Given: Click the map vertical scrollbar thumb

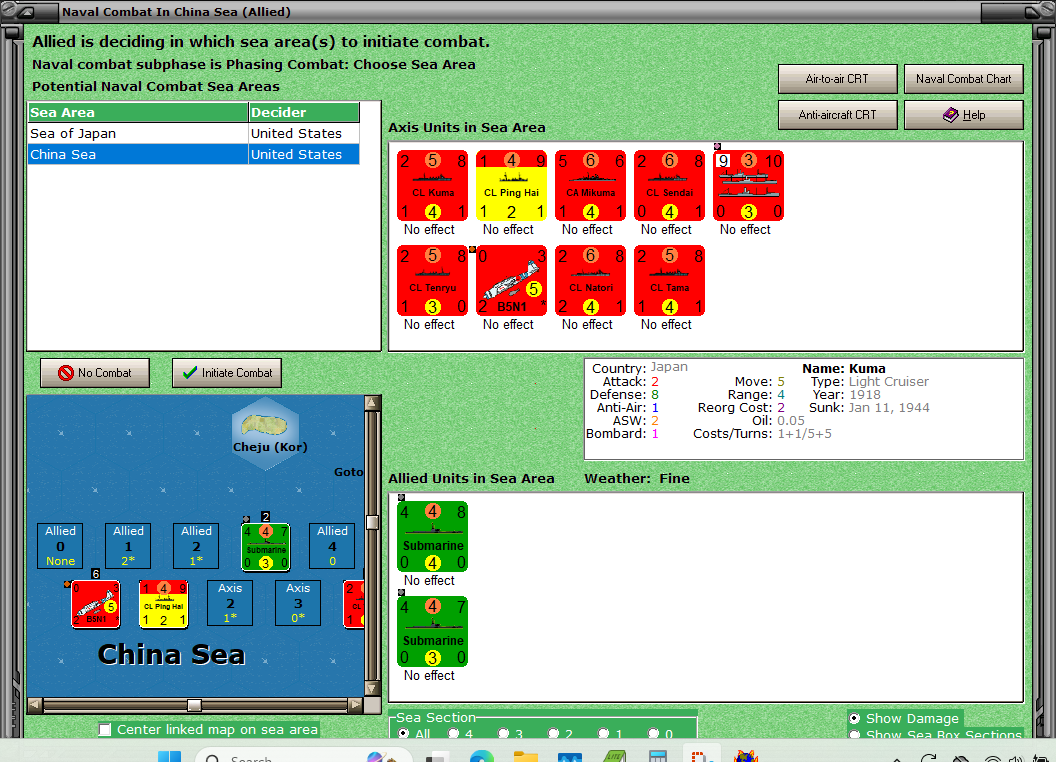Looking at the screenshot, I should 372,522.
